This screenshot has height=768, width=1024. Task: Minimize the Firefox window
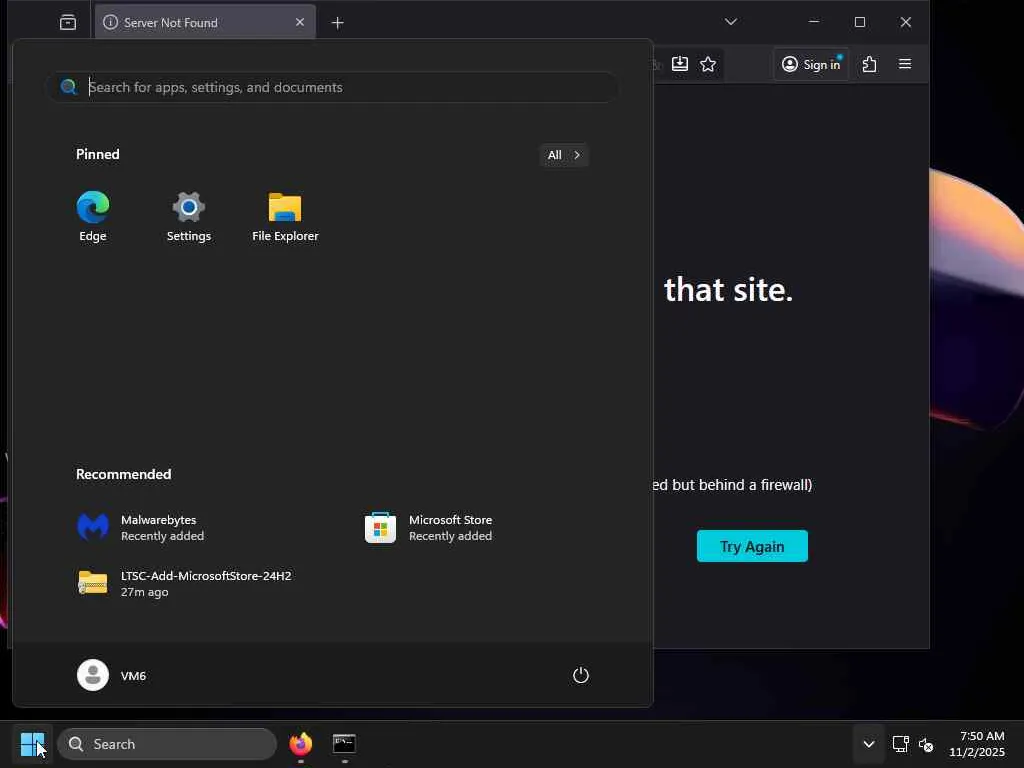814,22
